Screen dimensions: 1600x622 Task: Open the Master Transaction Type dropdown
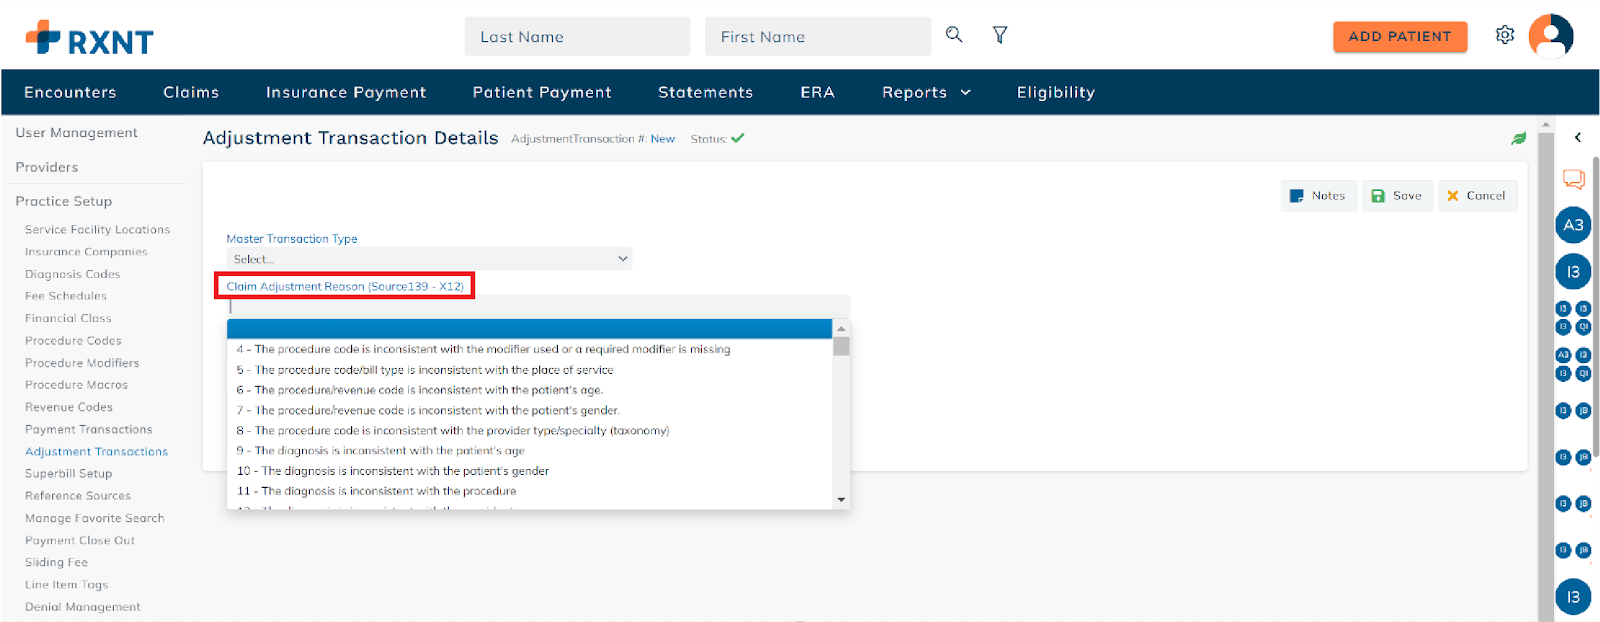click(x=429, y=259)
